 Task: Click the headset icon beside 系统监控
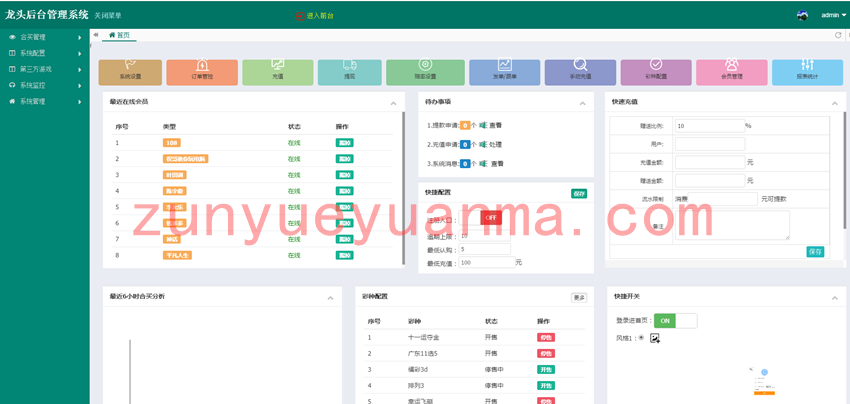(x=12, y=85)
